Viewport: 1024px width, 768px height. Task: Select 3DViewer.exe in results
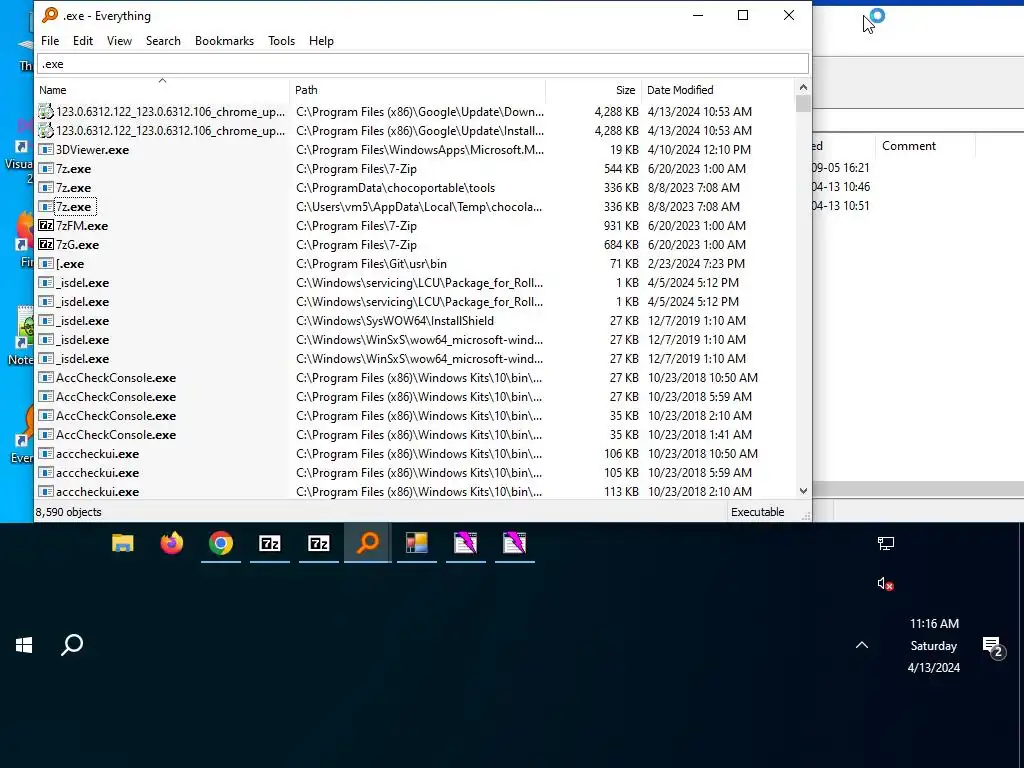92,150
